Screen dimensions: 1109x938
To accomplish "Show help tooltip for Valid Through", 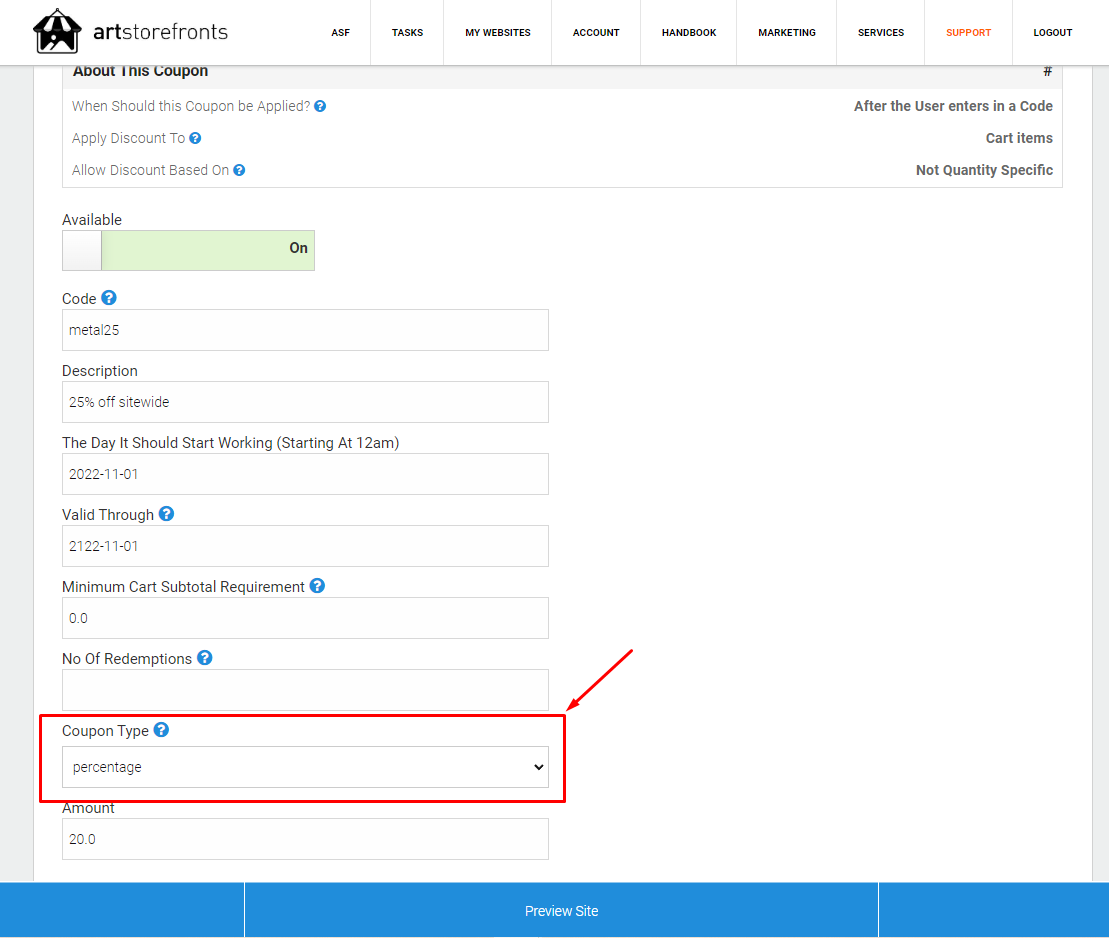I will pos(166,514).
